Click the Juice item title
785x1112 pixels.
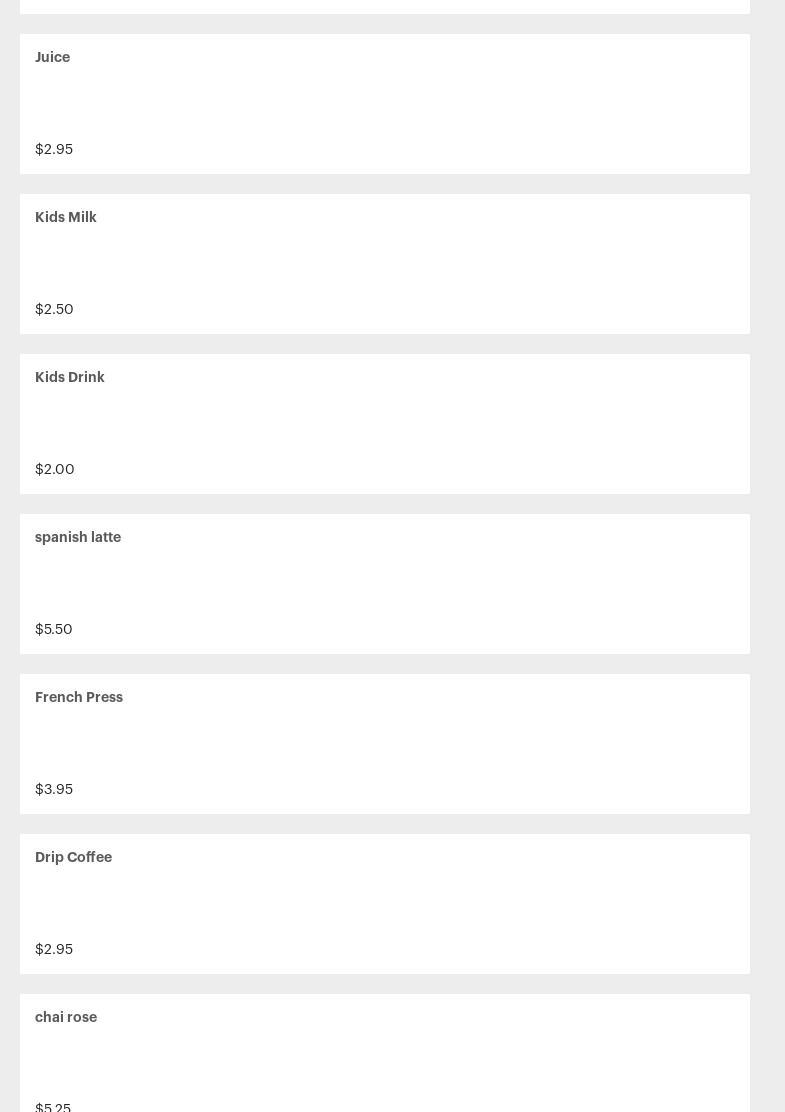click(x=52, y=57)
